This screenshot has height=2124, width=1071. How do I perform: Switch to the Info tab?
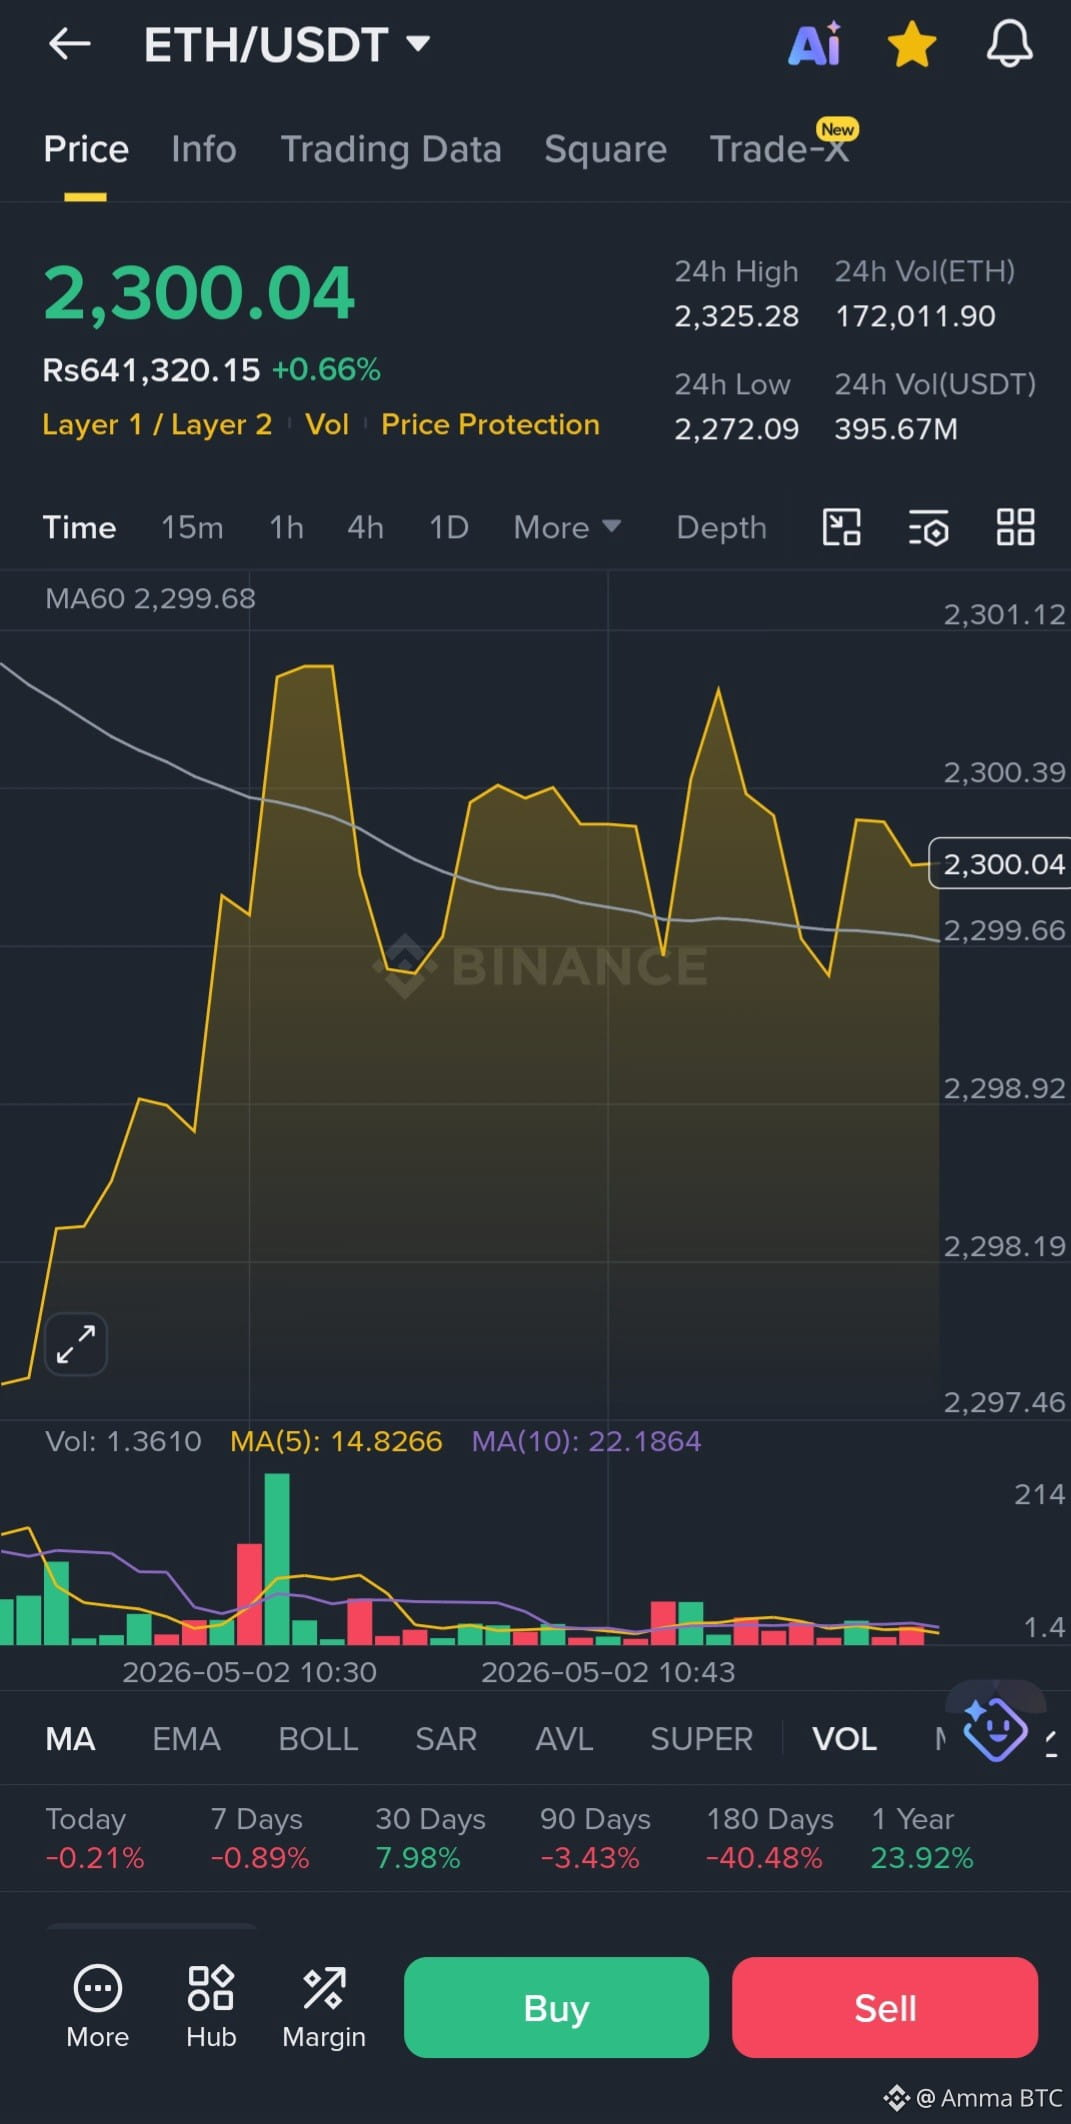tap(203, 149)
